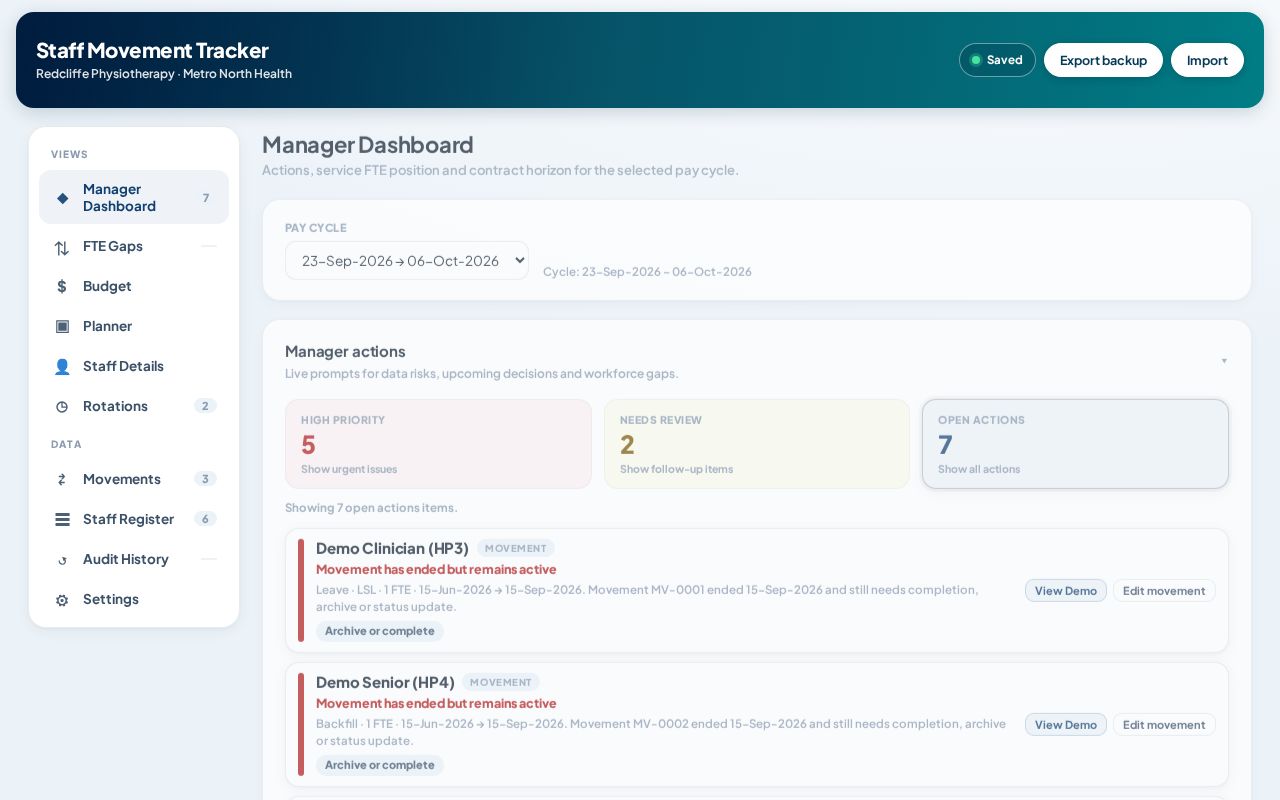Click the Planner square icon
Image resolution: width=1280 pixels, height=800 pixels.
coord(62,326)
